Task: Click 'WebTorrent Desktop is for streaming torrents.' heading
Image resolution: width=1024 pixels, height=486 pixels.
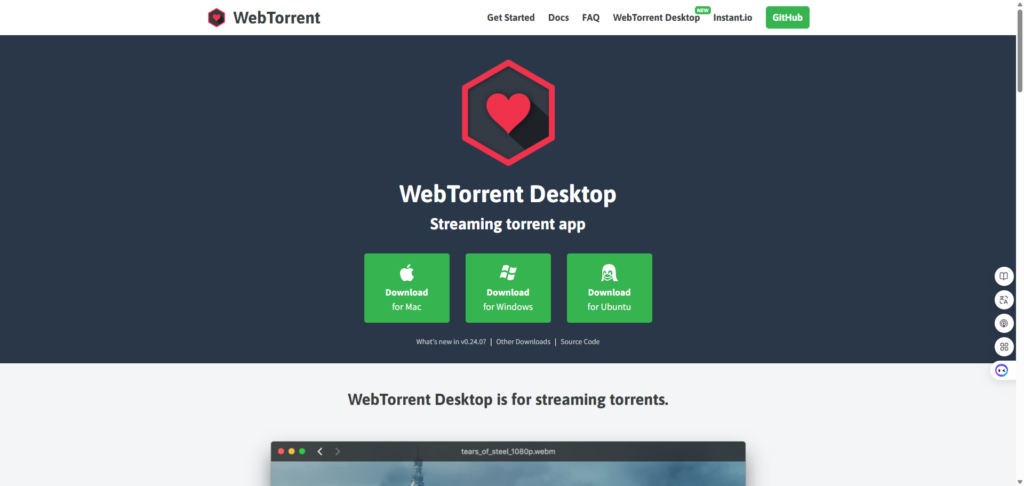Action: click(508, 400)
